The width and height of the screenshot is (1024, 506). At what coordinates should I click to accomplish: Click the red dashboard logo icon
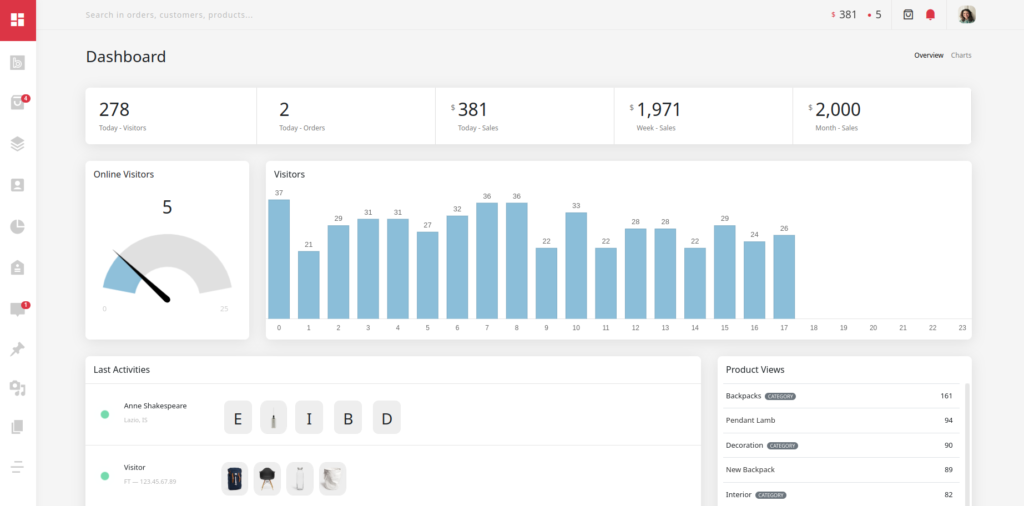pos(18,20)
